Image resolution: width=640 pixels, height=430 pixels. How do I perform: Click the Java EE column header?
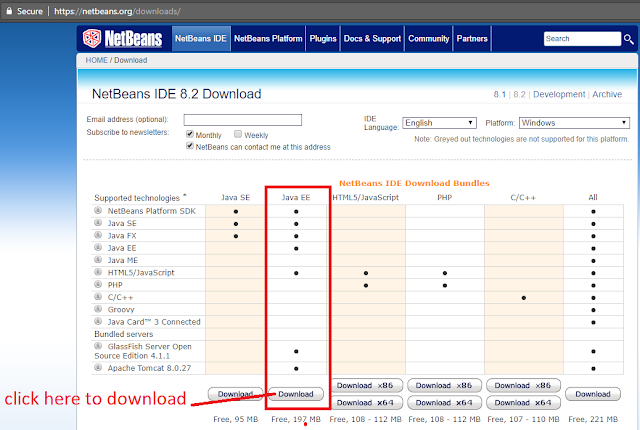point(296,197)
